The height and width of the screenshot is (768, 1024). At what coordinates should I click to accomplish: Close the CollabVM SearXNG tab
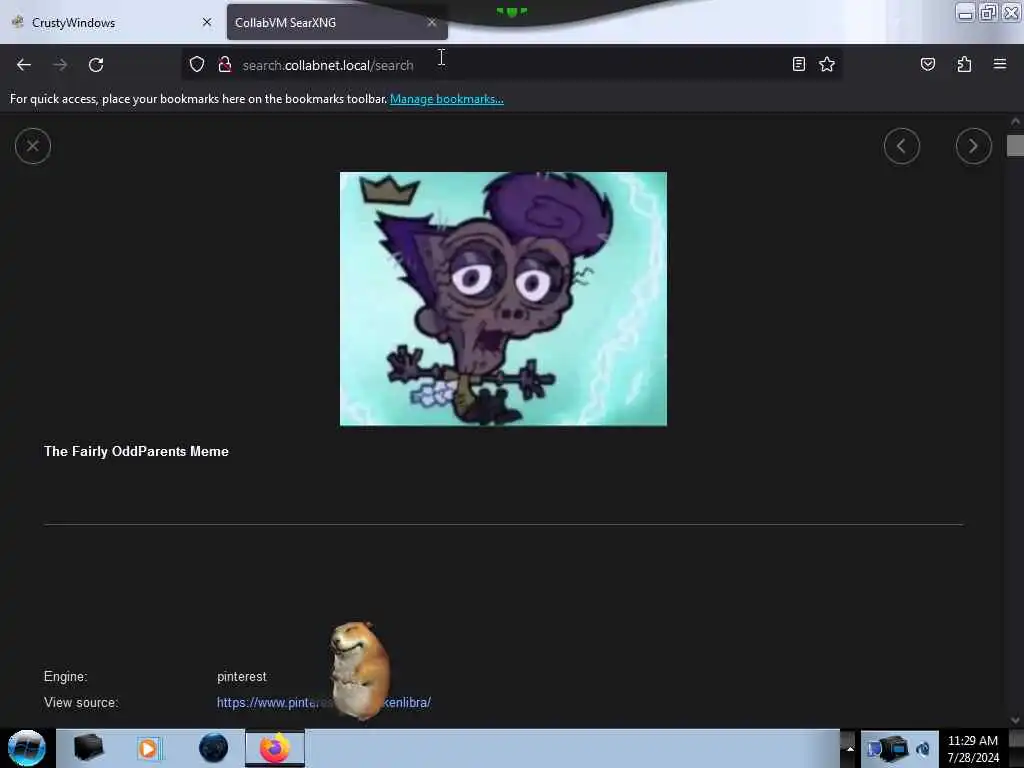pyautogui.click(x=432, y=22)
